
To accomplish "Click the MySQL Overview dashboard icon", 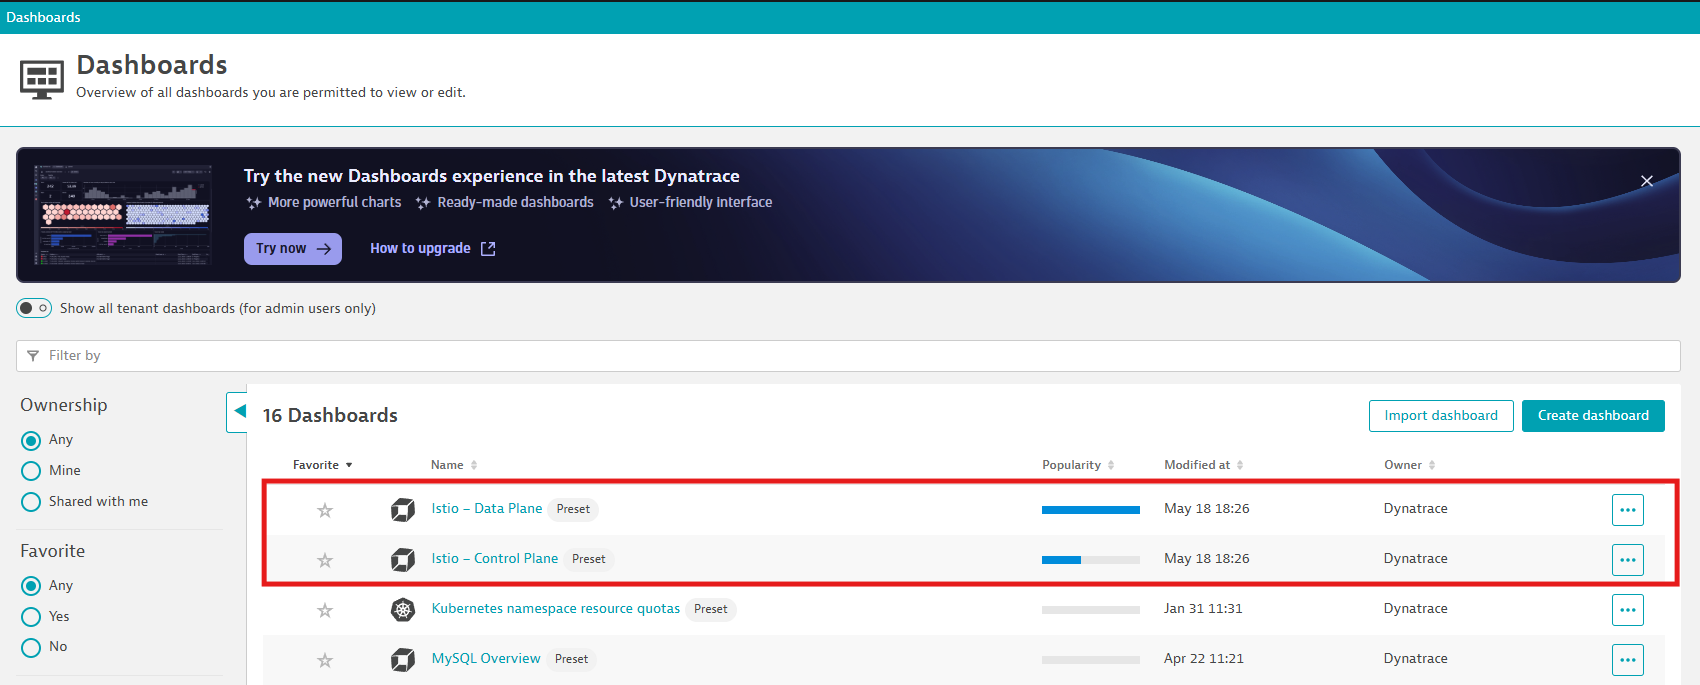I will point(403,660).
